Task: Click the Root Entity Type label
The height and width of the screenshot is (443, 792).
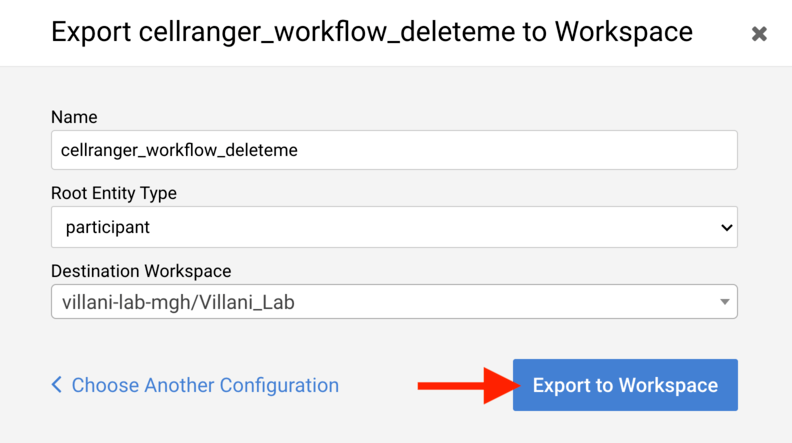Action: [113, 193]
